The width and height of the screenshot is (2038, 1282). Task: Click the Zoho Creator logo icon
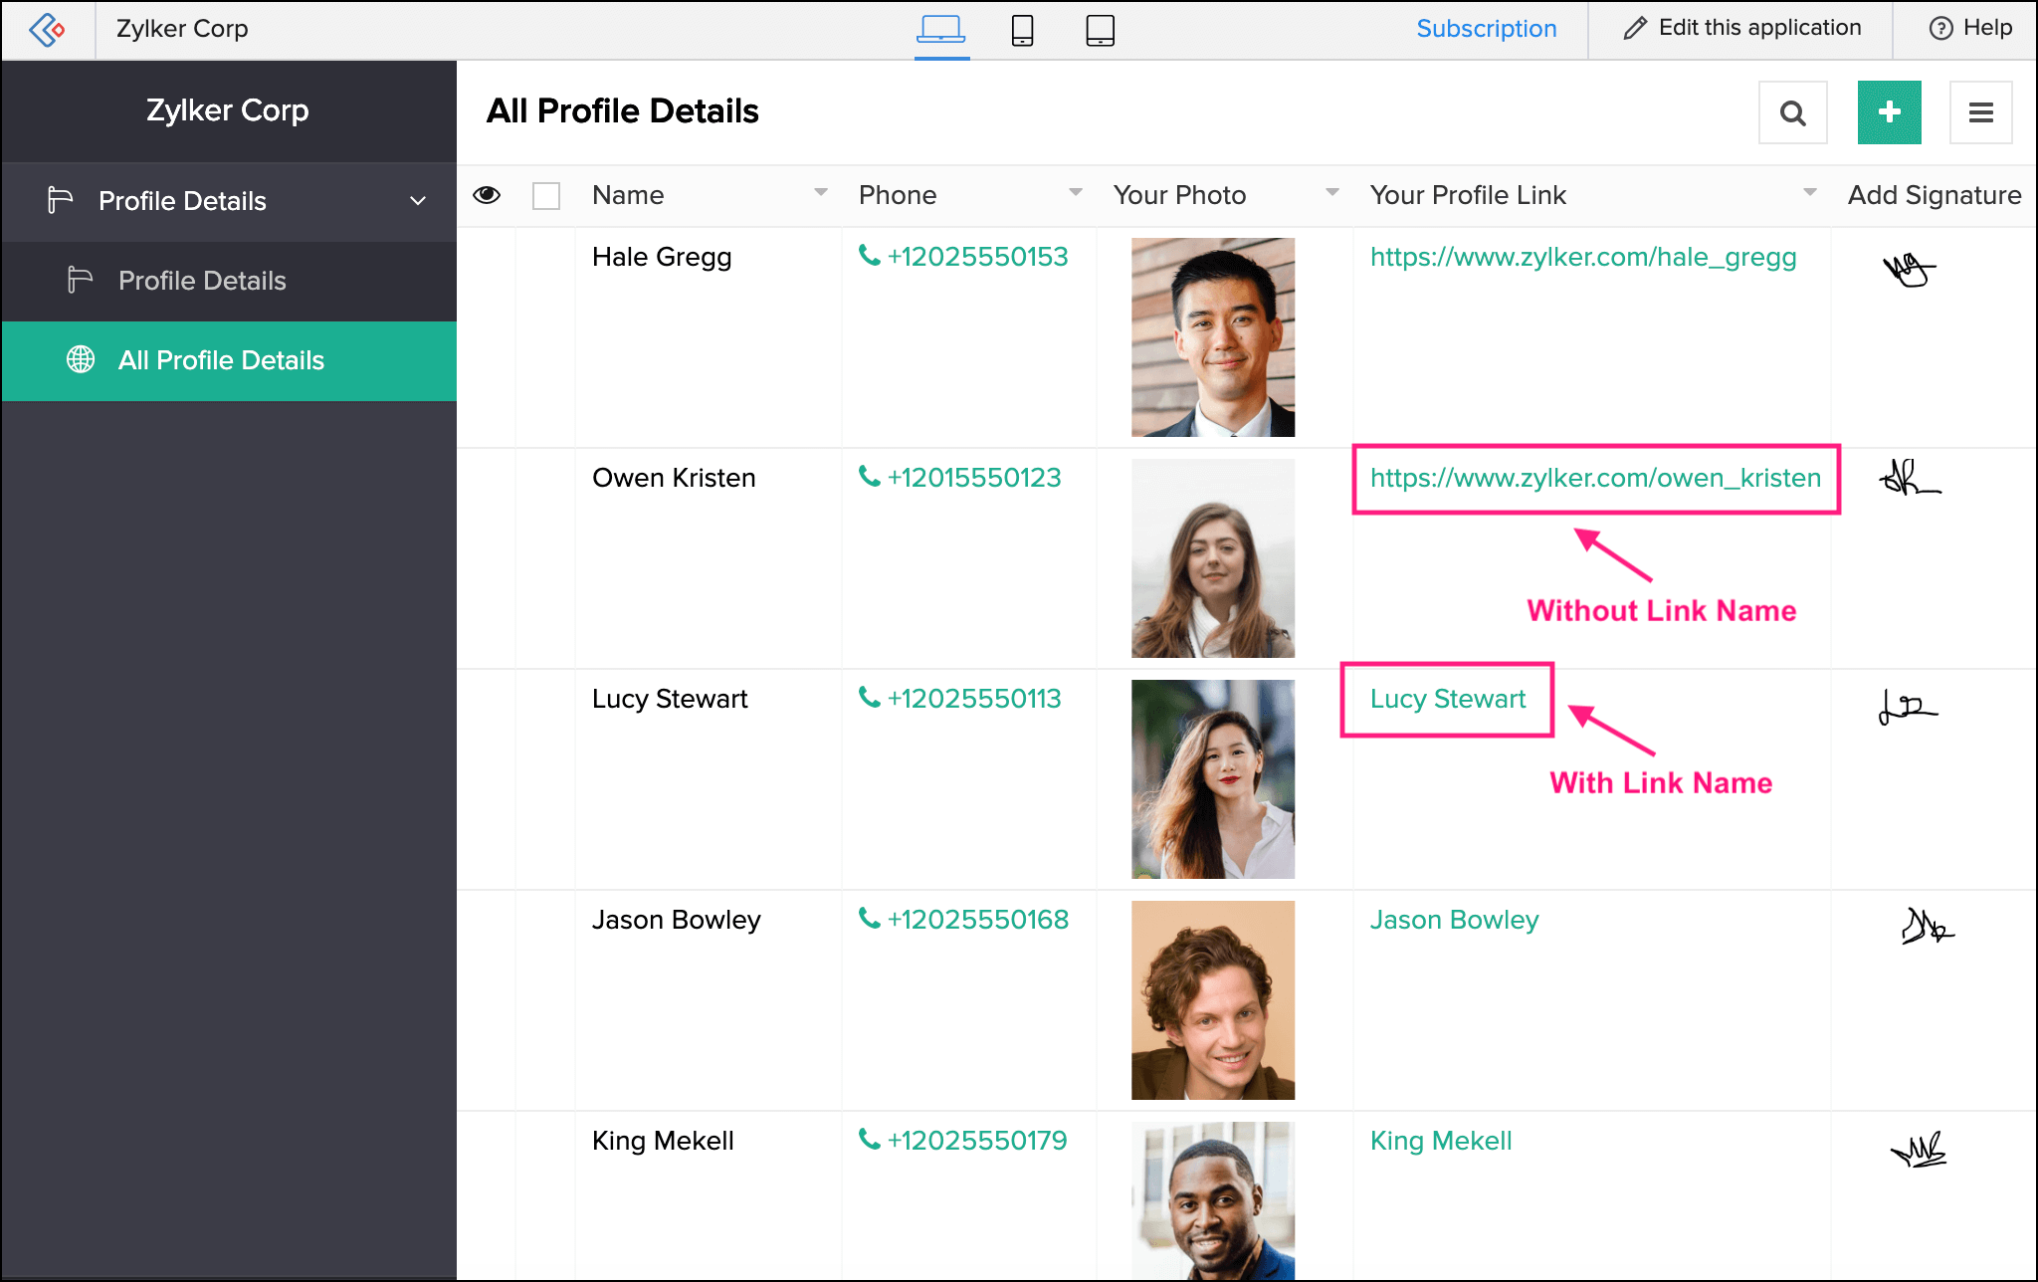(x=47, y=29)
